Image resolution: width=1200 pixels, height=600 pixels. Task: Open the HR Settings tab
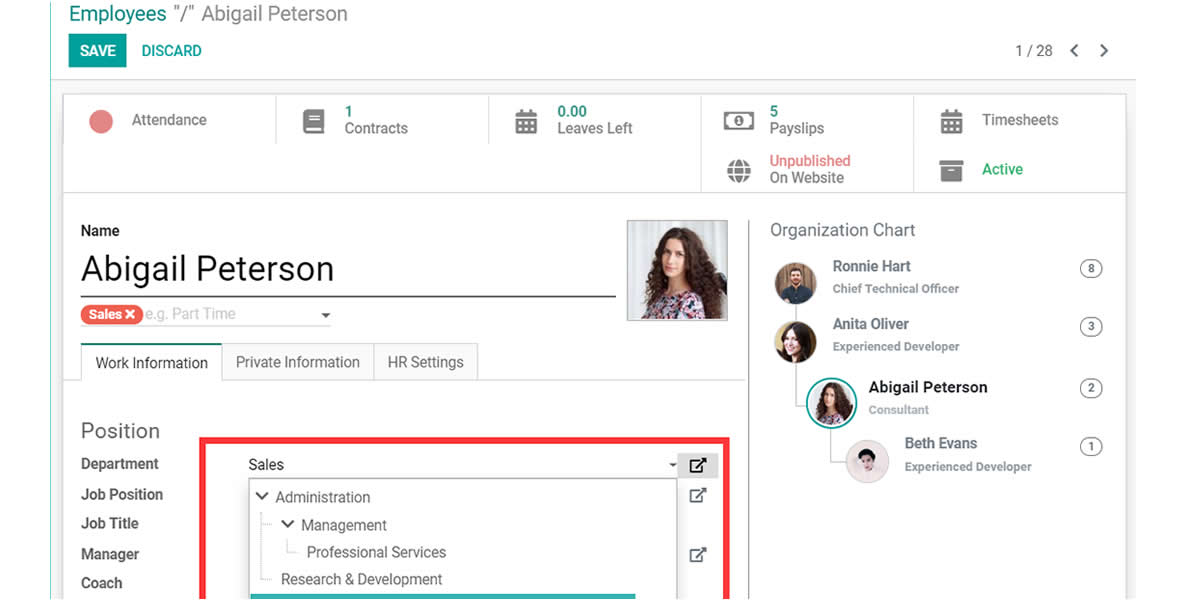click(425, 363)
